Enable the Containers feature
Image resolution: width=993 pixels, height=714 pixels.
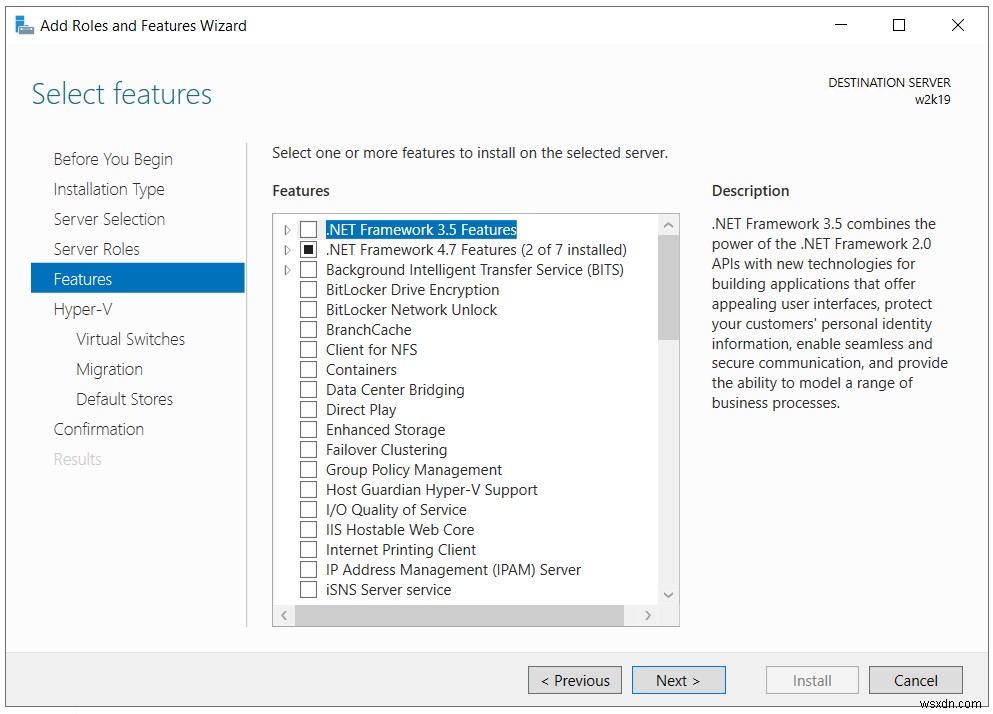pos(308,369)
